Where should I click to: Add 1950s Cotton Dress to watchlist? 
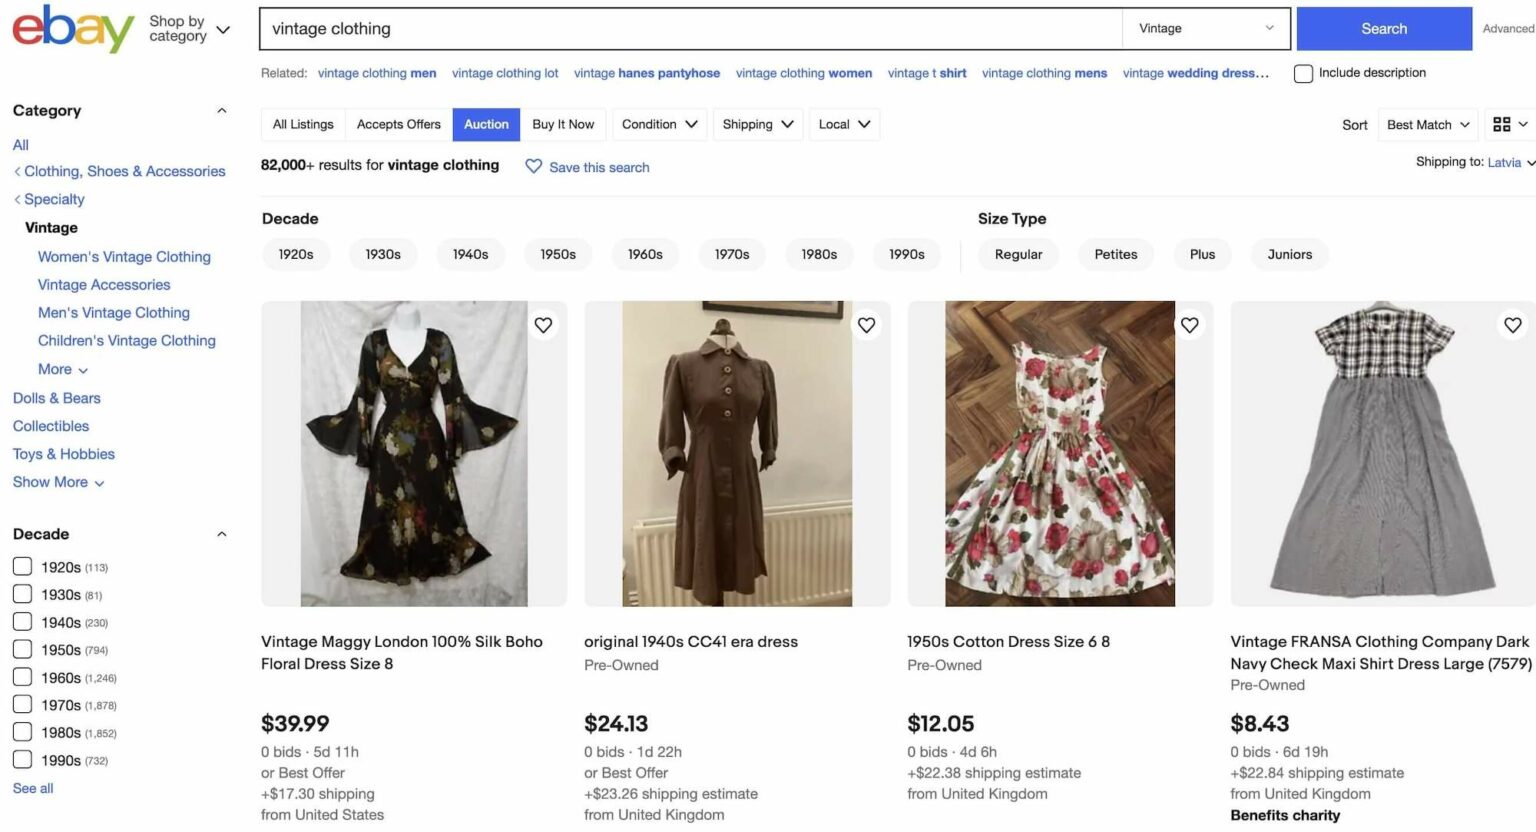[x=1189, y=325]
